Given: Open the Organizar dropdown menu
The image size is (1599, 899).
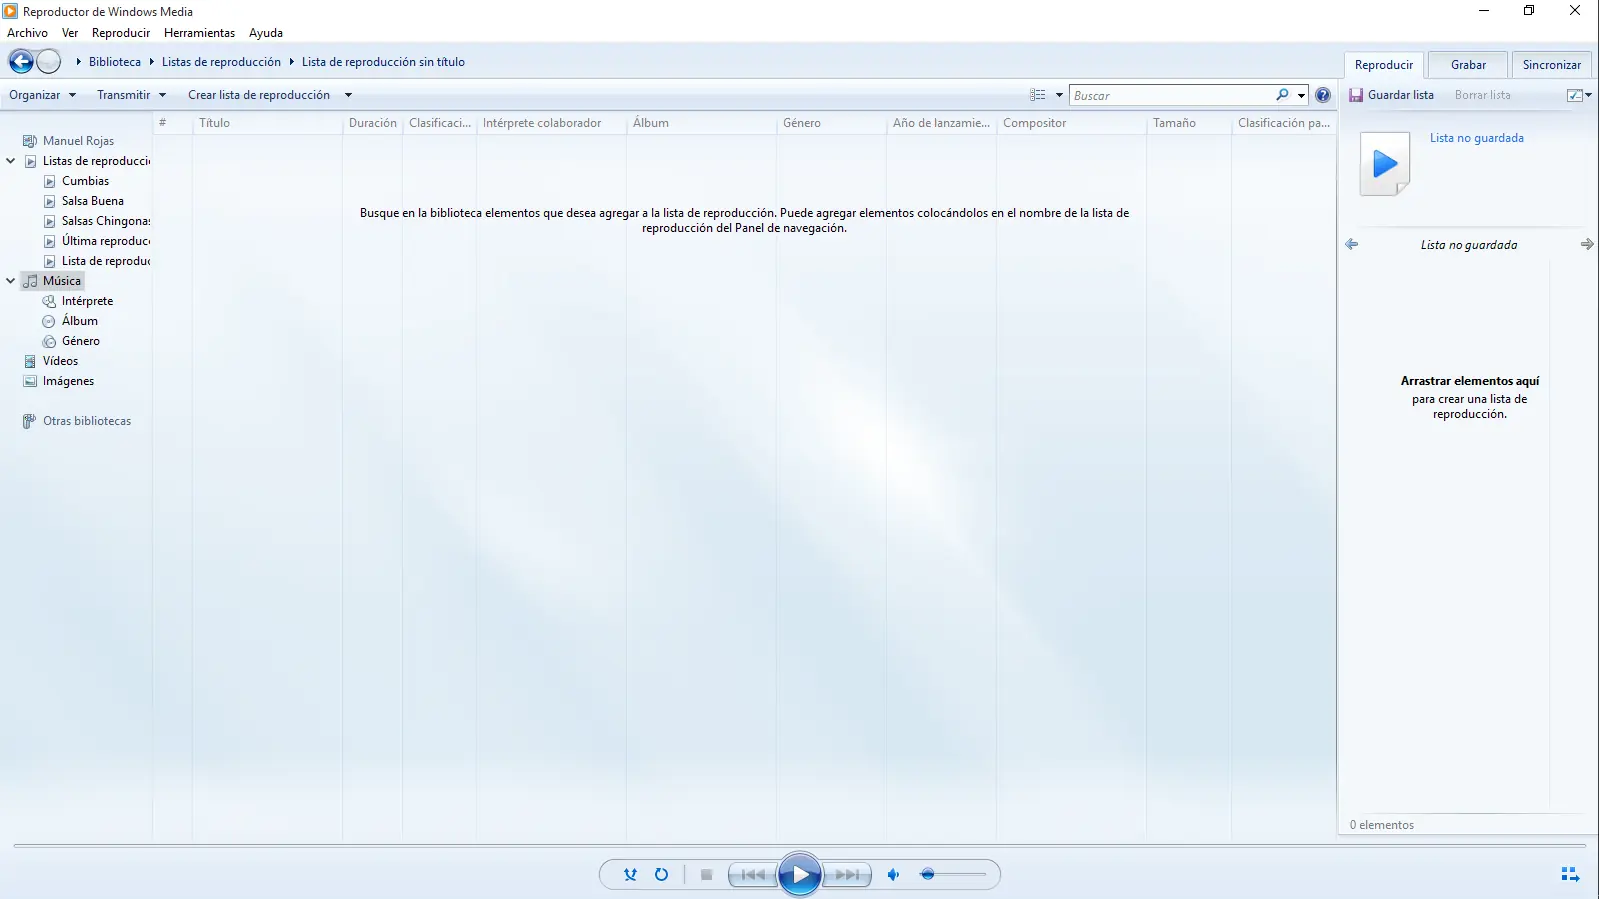Looking at the screenshot, I should 43,95.
